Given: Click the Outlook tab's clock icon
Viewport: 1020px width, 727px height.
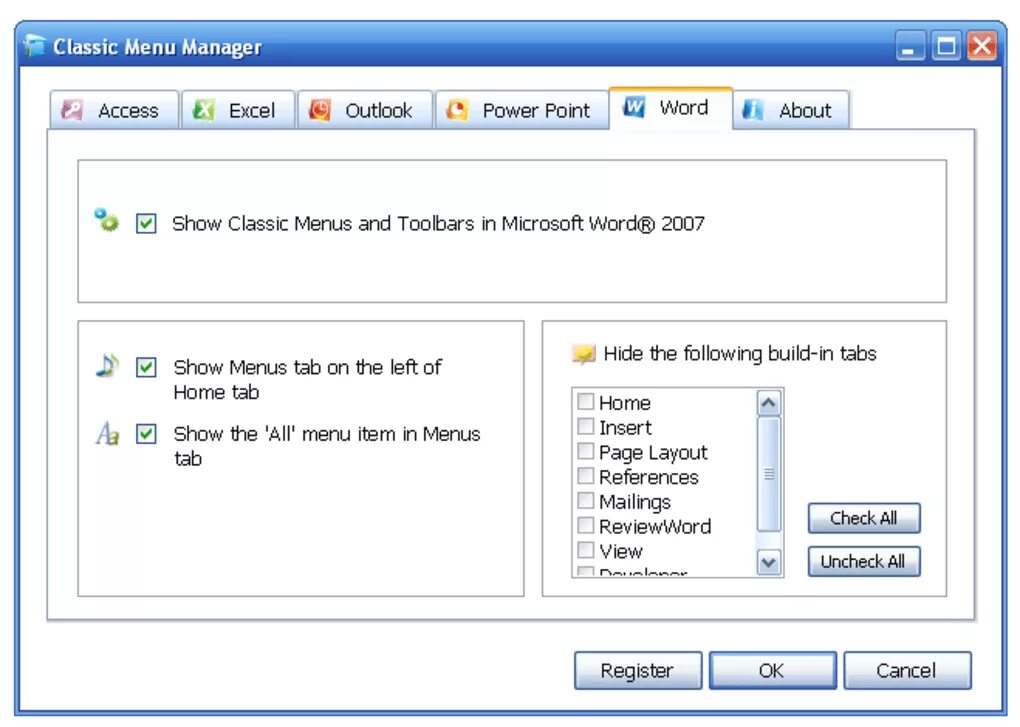Looking at the screenshot, I should click(x=319, y=110).
